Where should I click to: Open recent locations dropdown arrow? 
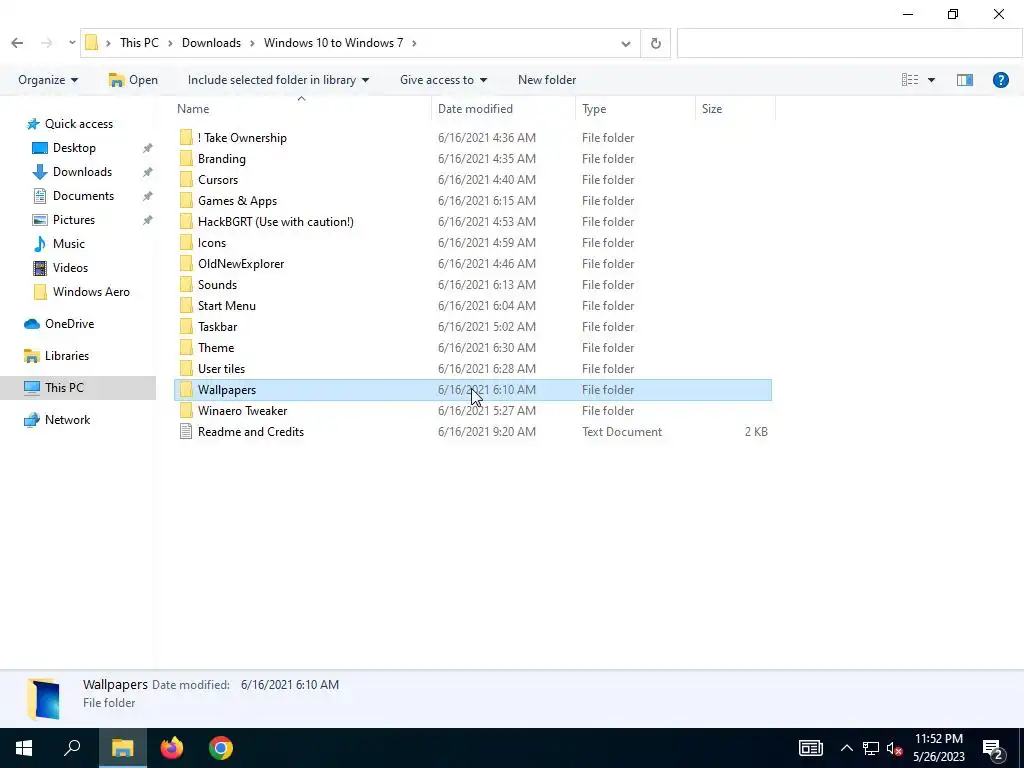[72, 43]
